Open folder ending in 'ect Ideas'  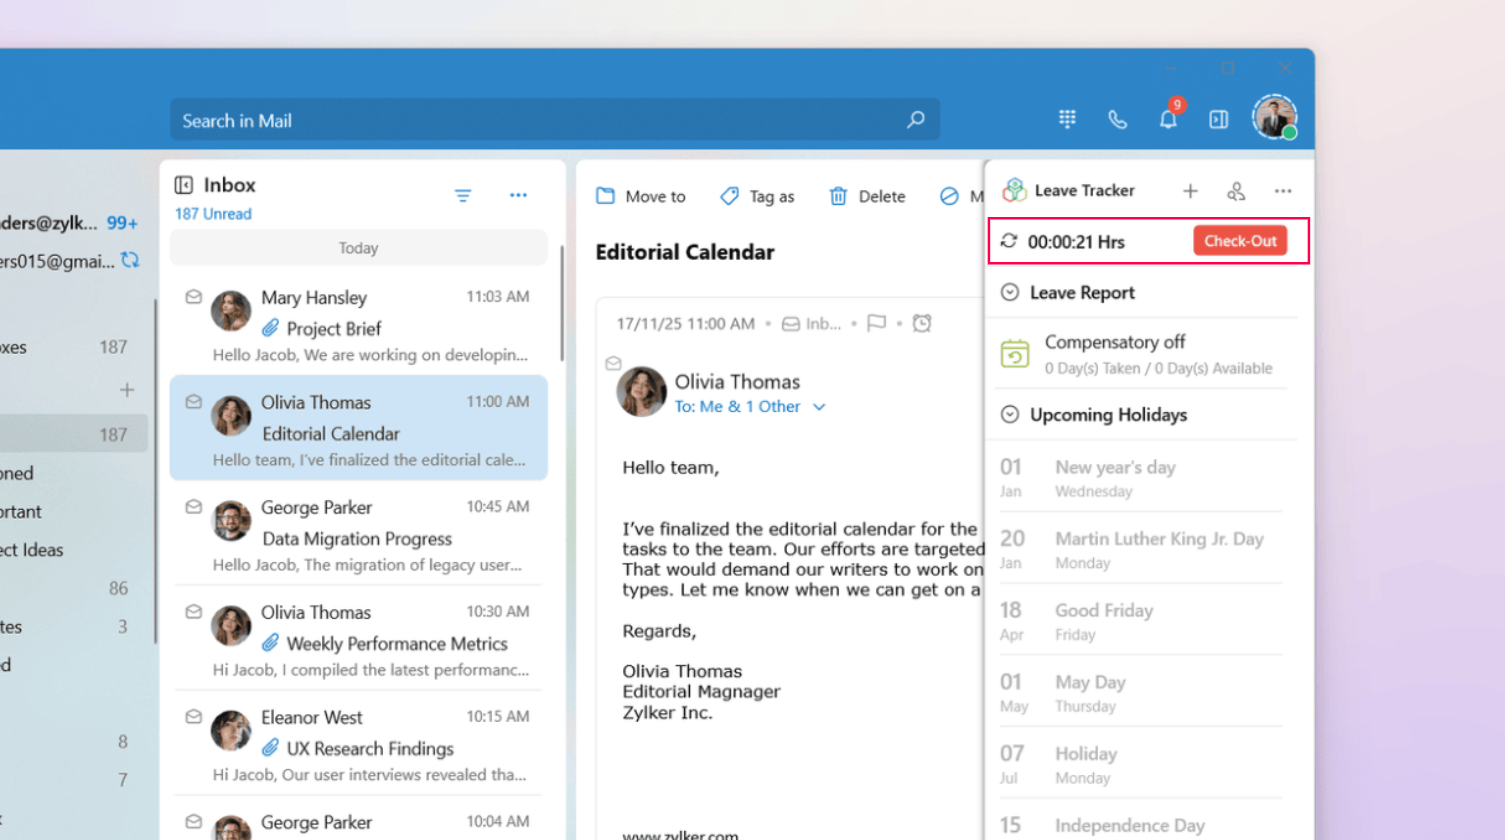[x=32, y=550]
